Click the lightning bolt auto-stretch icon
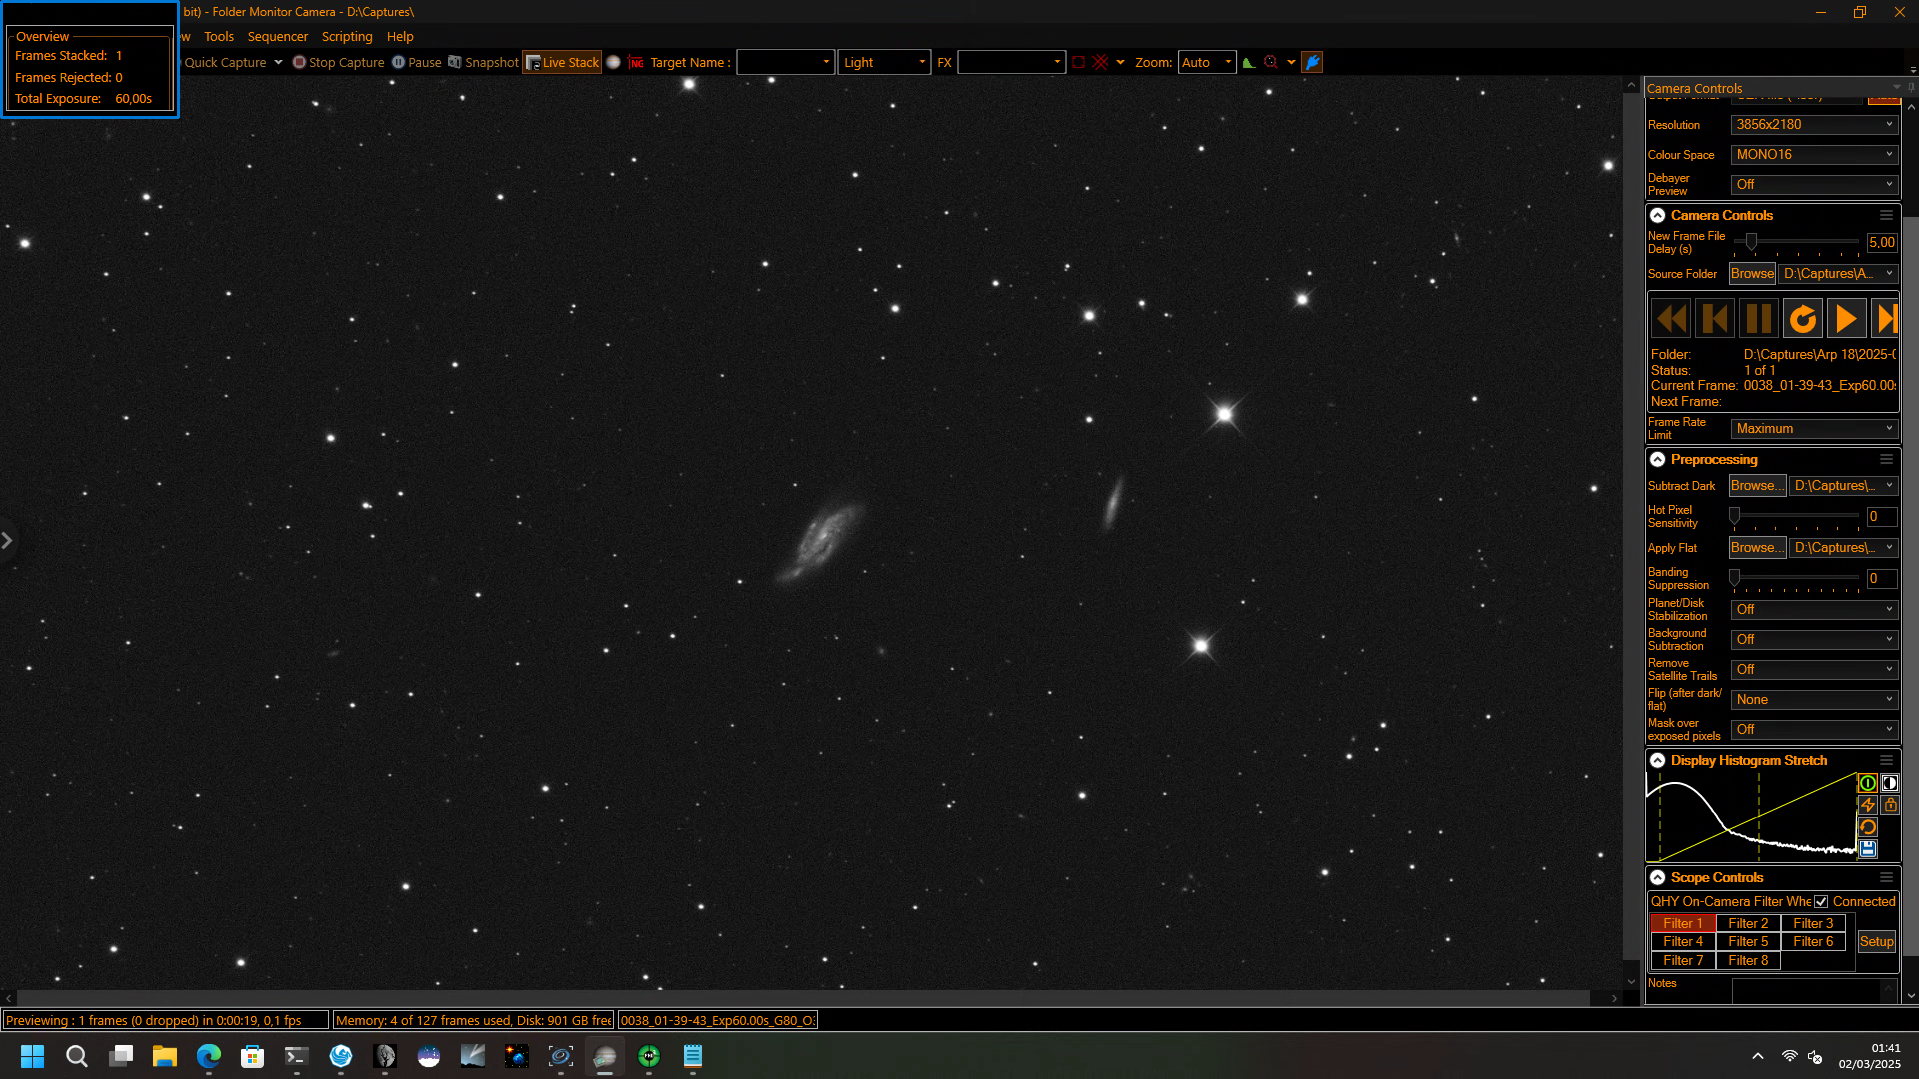Viewport: 1919px width, 1079px height. pos(1867,805)
